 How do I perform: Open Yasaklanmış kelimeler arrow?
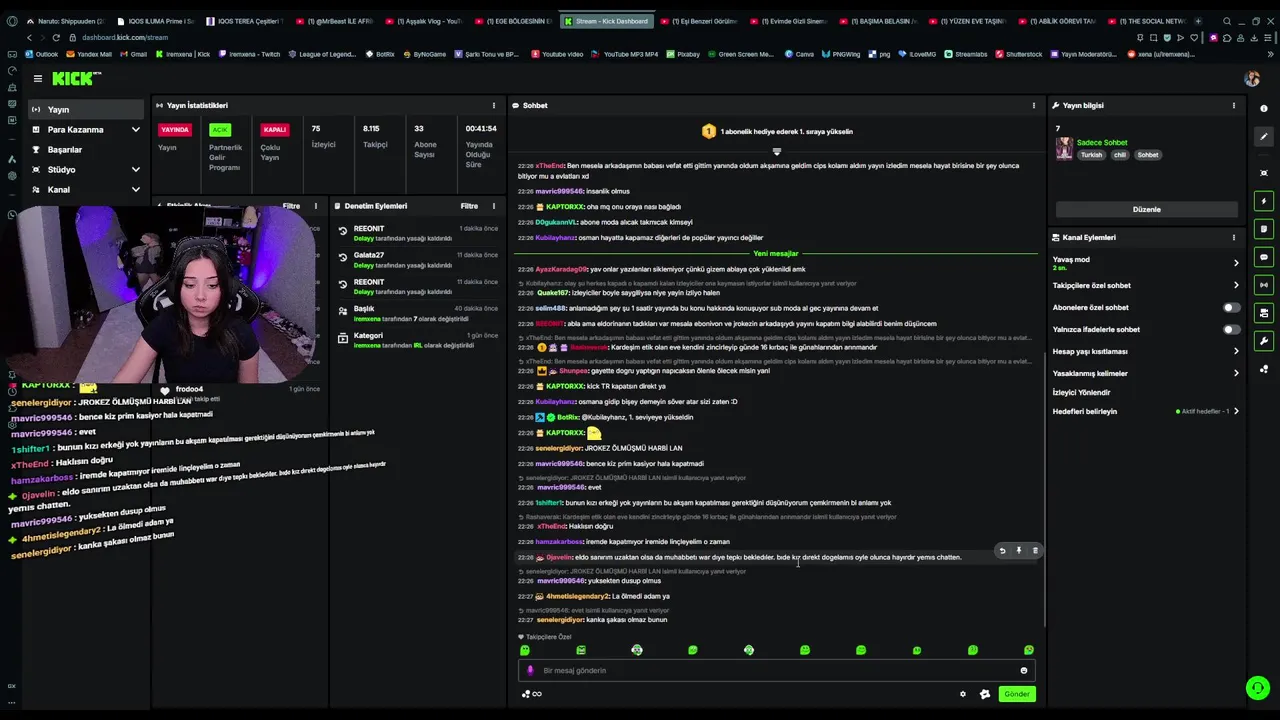coord(1236,374)
